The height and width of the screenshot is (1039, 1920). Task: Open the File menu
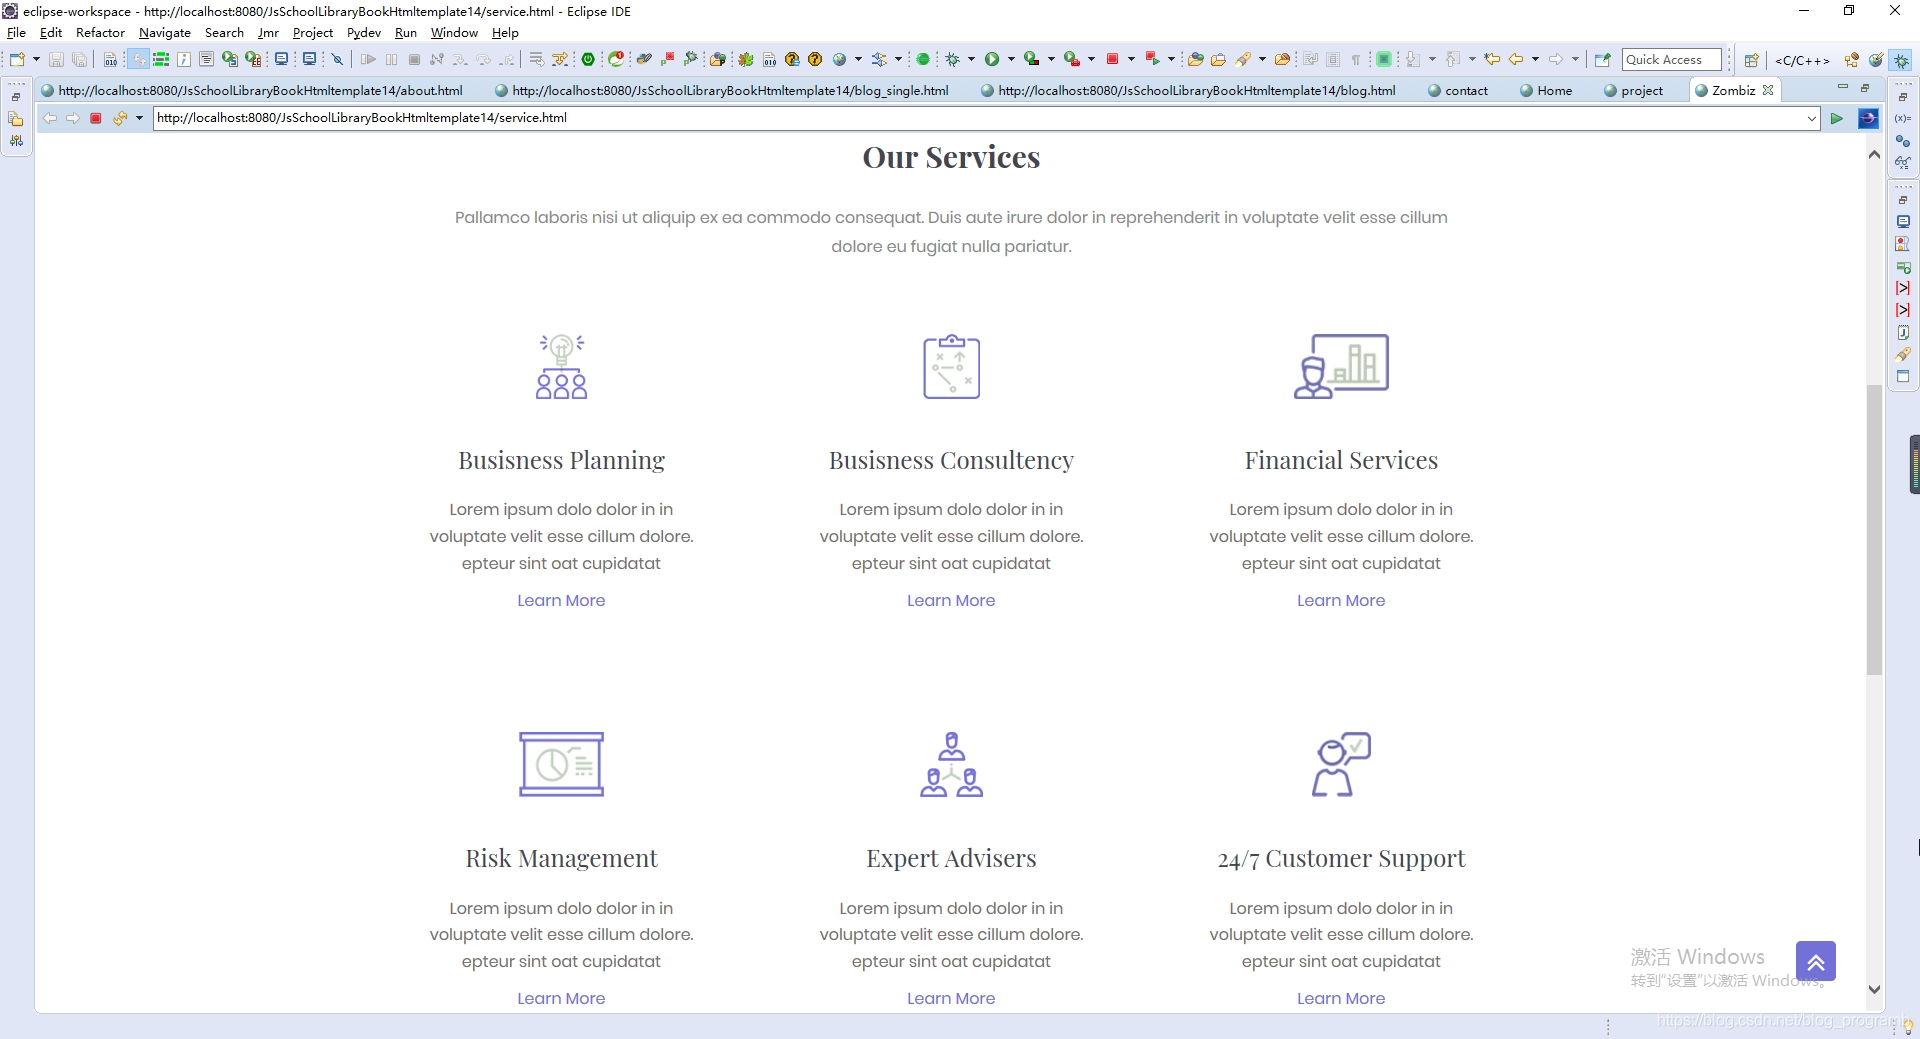point(16,32)
